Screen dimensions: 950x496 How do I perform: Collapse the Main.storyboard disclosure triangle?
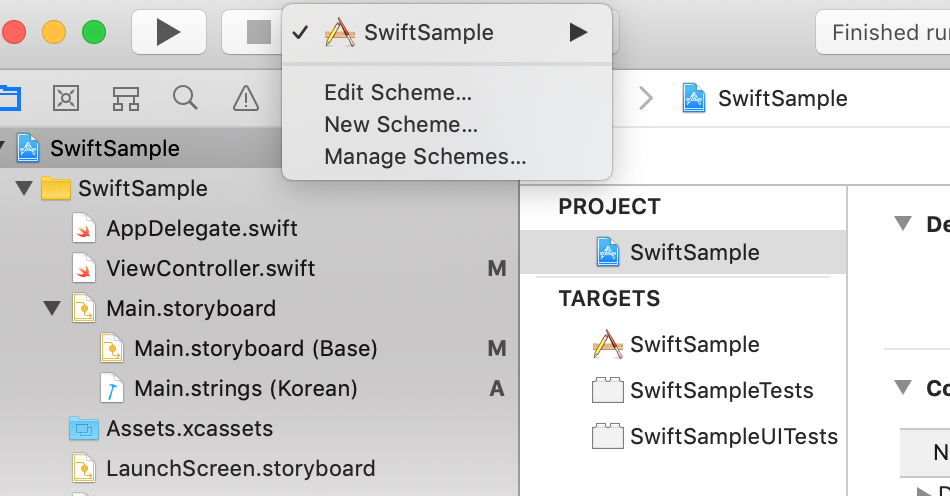[52, 308]
